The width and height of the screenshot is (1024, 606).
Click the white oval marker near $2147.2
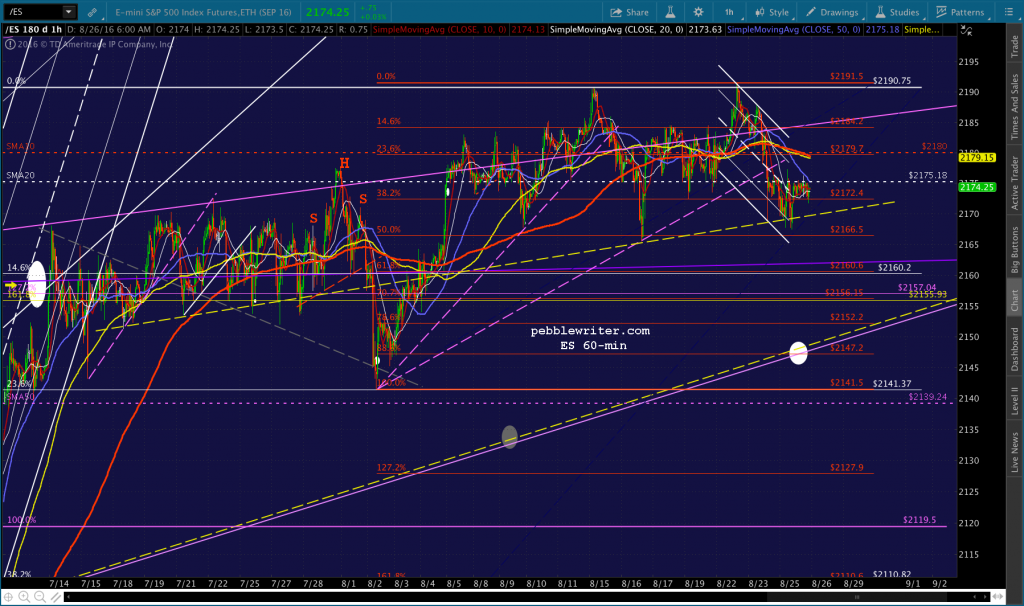click(798, 353)
